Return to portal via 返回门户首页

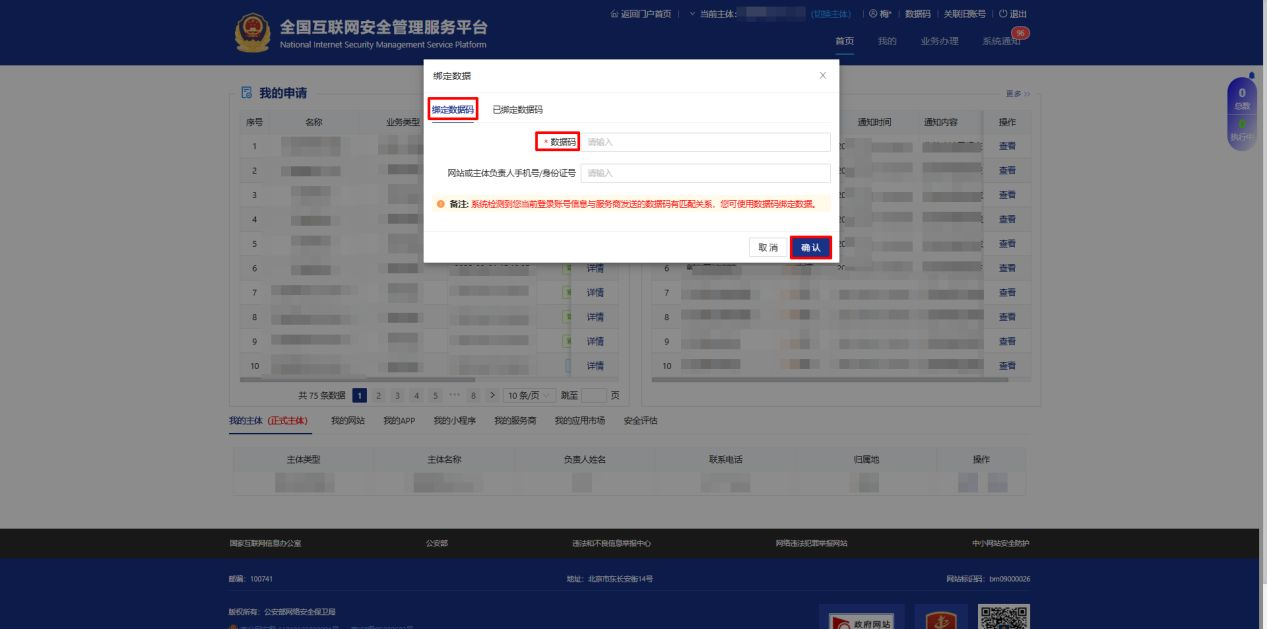[x=640, y=14]
